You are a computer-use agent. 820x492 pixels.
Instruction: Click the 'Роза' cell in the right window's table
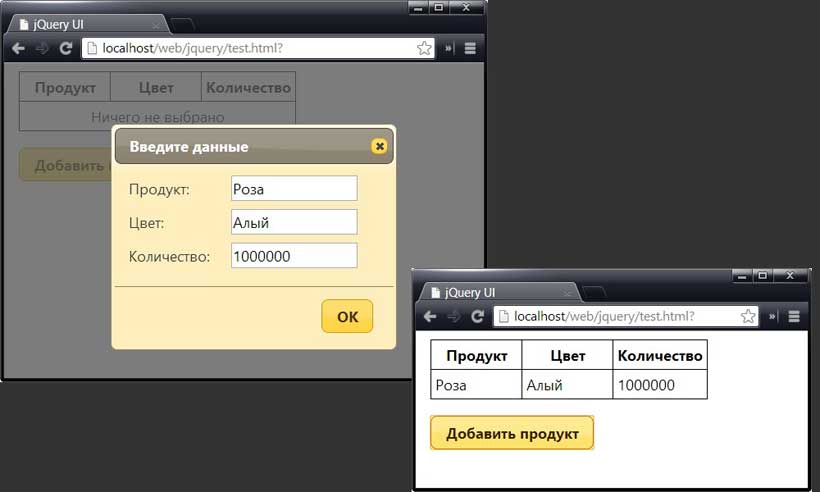(x=476, y=385)
